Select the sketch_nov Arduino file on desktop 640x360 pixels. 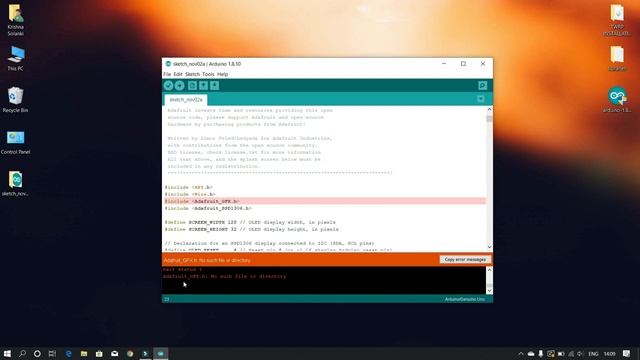tap(16, 184)
